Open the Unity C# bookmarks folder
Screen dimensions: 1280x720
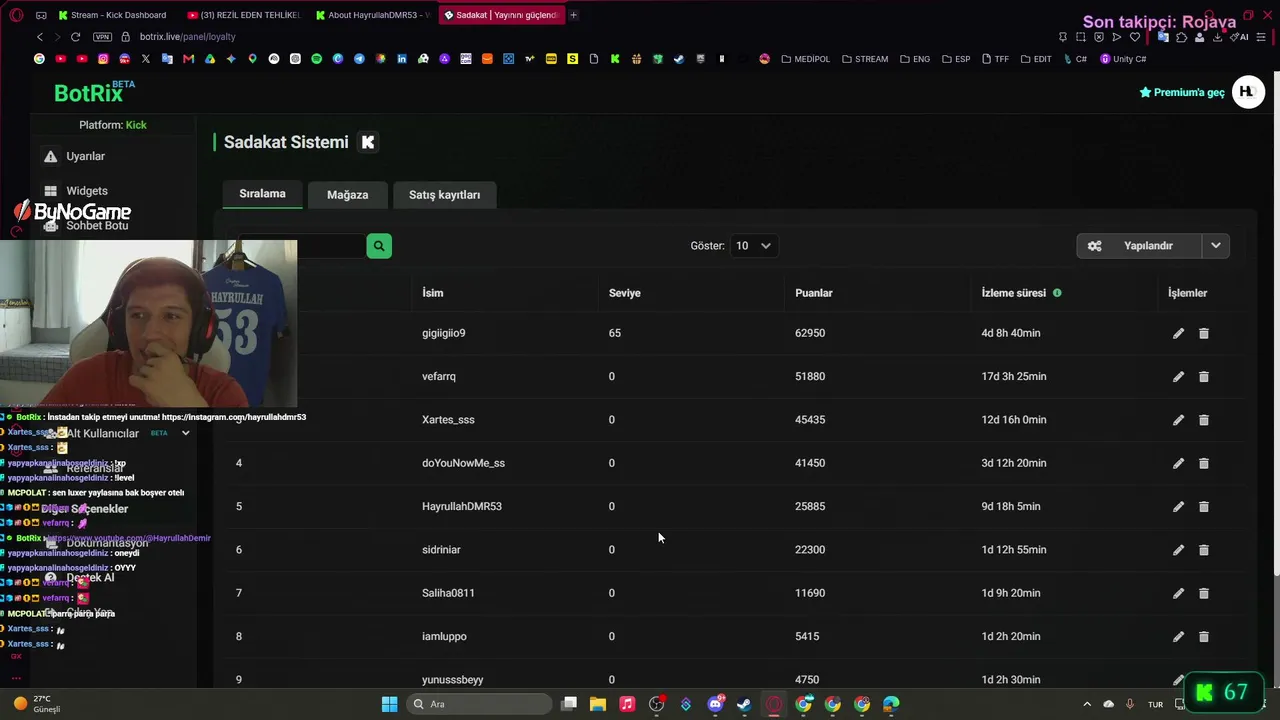[1123, 59]
